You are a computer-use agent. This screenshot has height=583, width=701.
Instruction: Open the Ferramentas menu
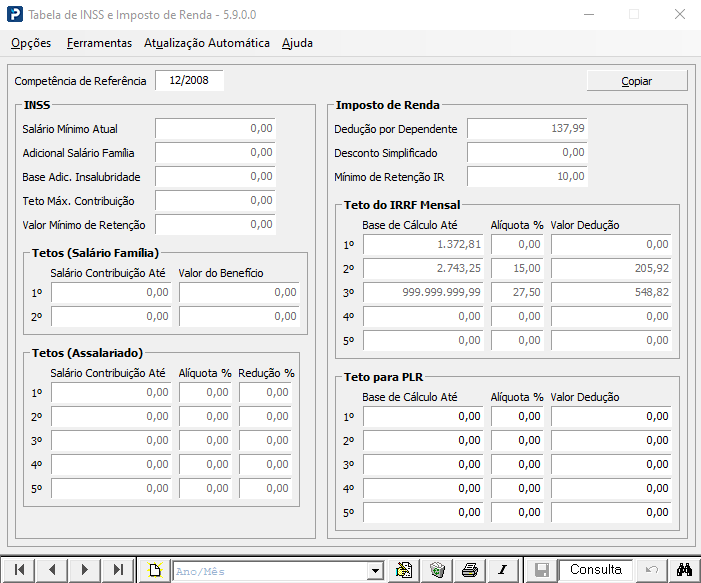(99, 43)
